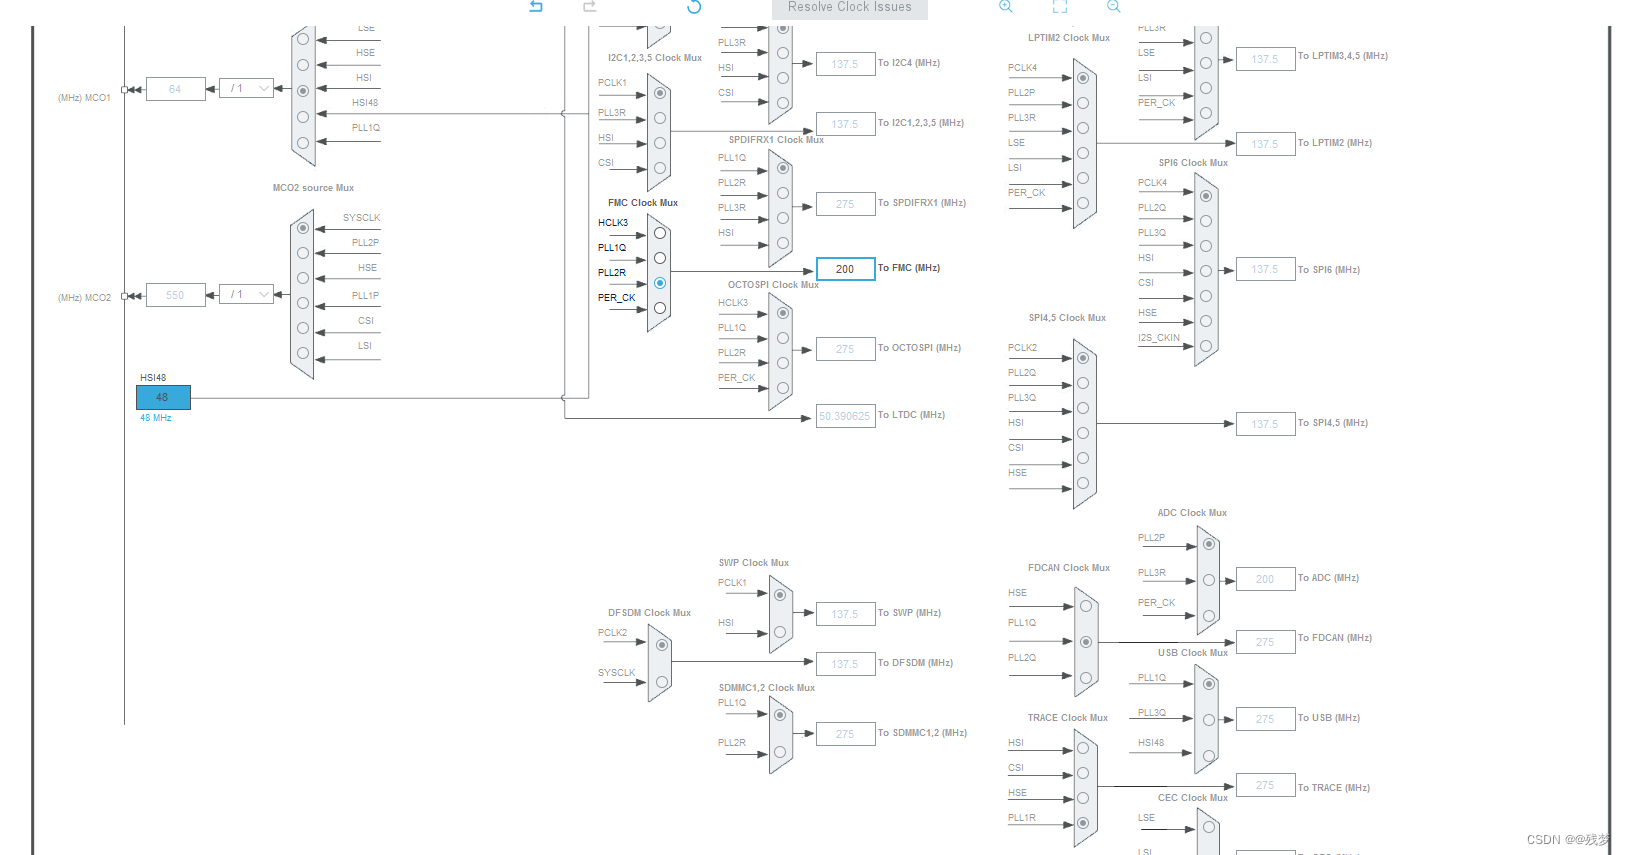Viewport: 1626px width, 855px height.
Task: Select PCLK4 in the SPI6 Clock Mux
Action: click(x=1206, y=196)
